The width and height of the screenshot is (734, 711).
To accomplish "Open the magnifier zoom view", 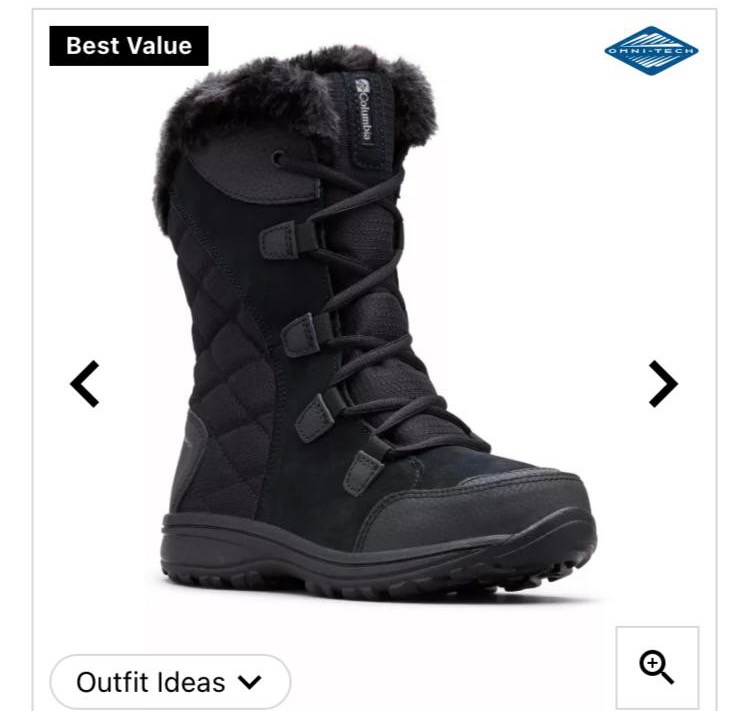I will click(x=657, y=667).
